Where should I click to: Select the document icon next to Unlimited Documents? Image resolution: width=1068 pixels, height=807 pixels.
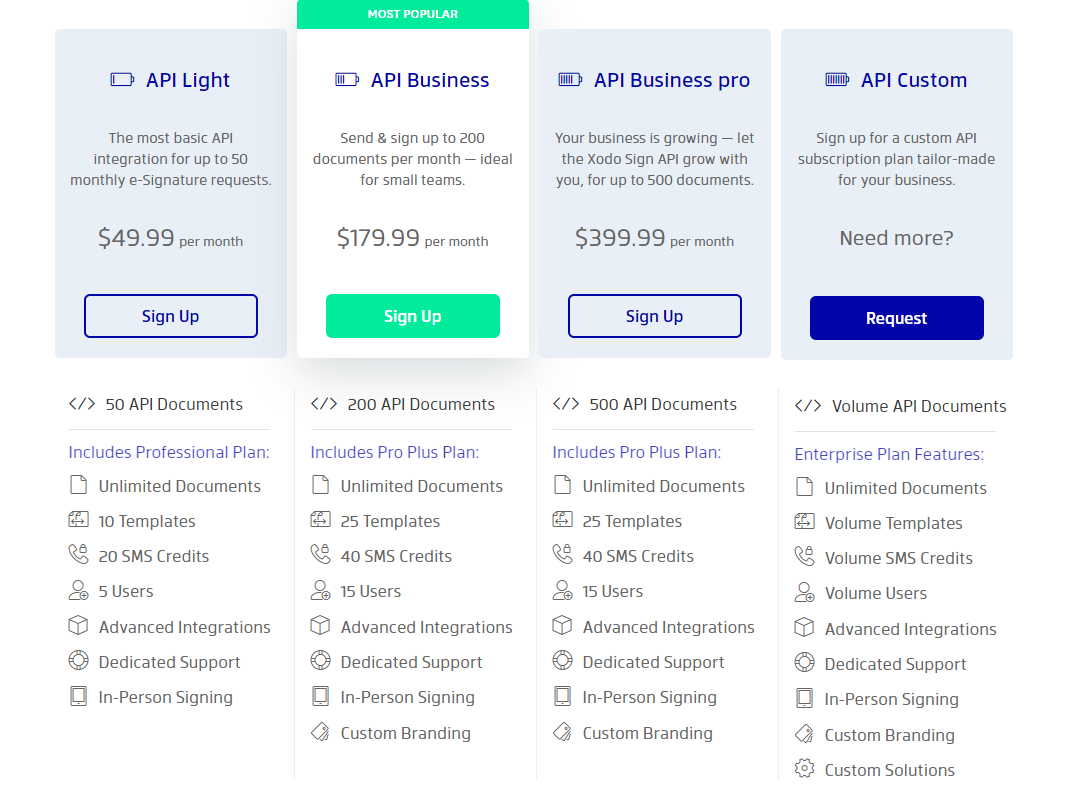(80, 485)
